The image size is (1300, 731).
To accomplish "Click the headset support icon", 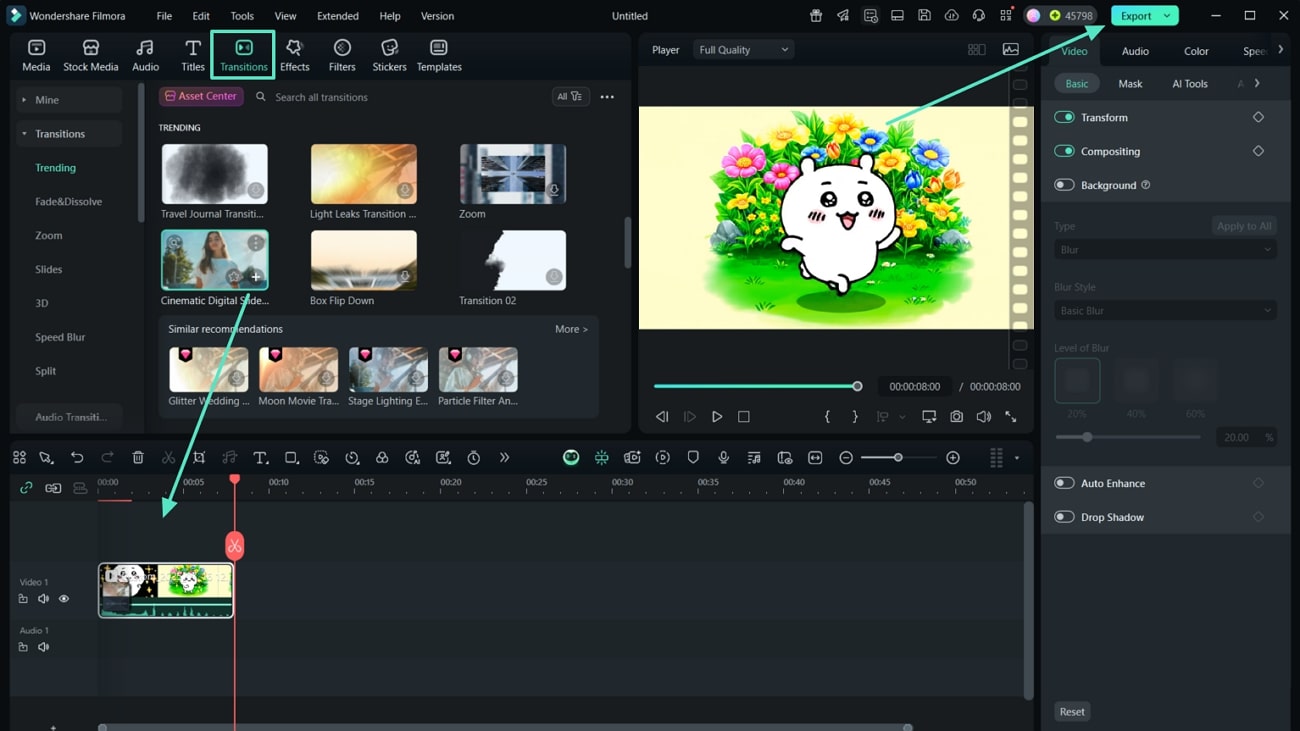I will point(978,16).
